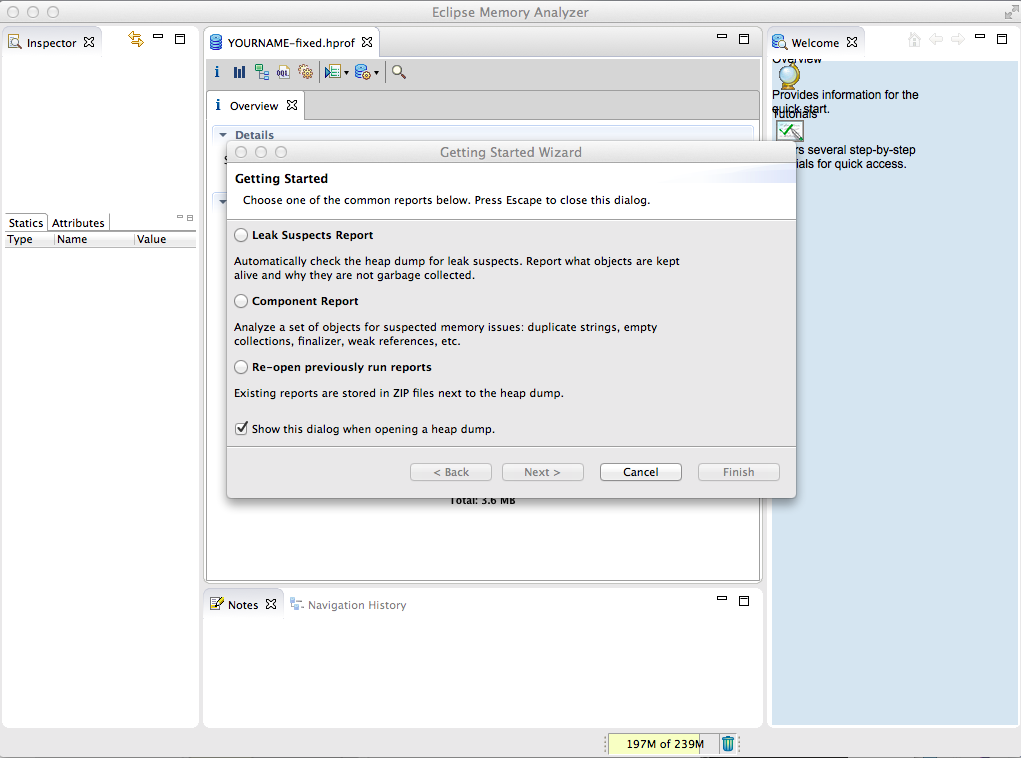This screenshot has height=758, width=1021.
Task: Click the Back button in wizard
Action: [x=451, y=472]
